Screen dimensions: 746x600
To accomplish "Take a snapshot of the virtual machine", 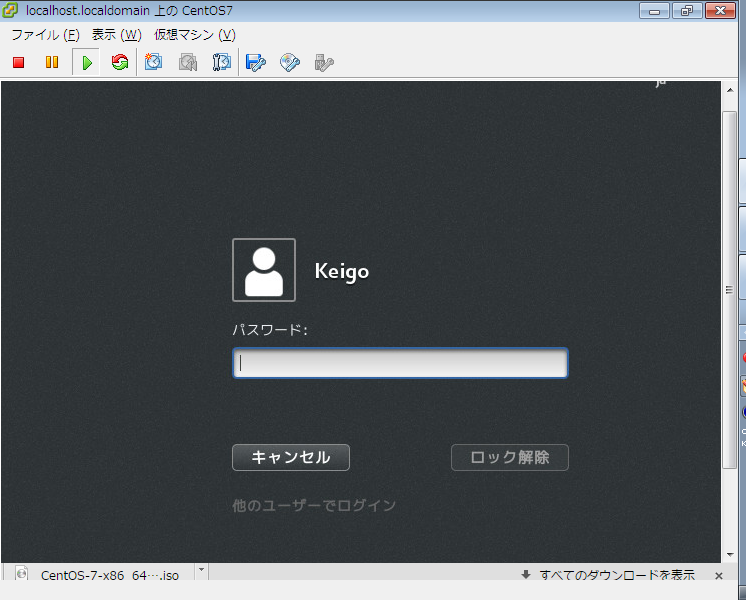I will click(153, 62).
